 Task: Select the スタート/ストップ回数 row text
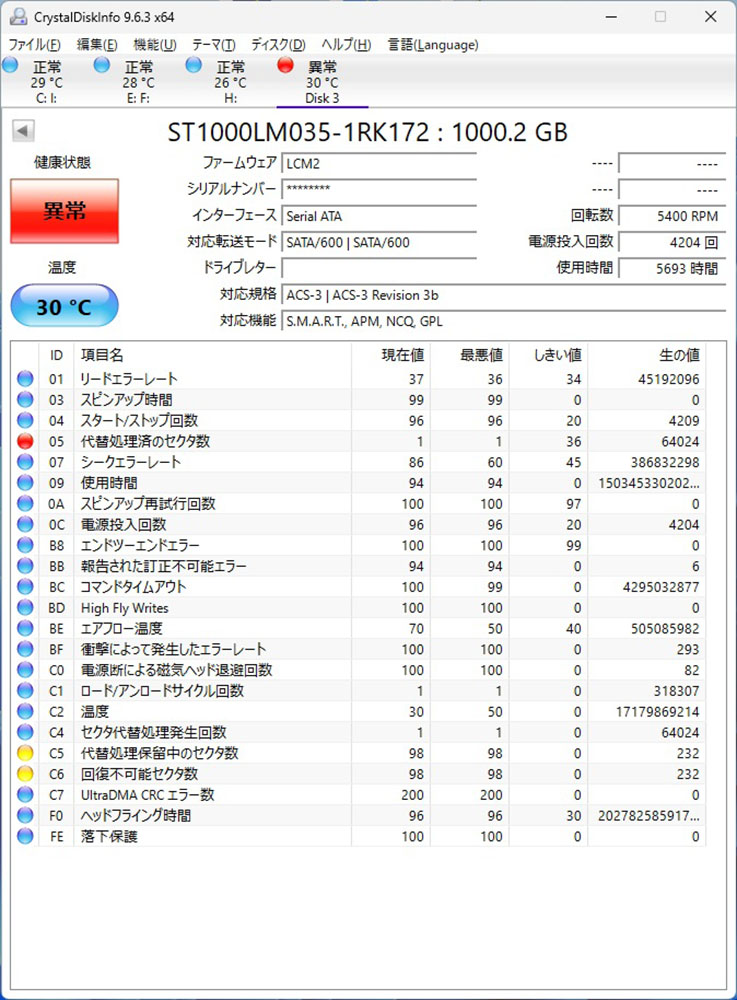coord(139,421)
